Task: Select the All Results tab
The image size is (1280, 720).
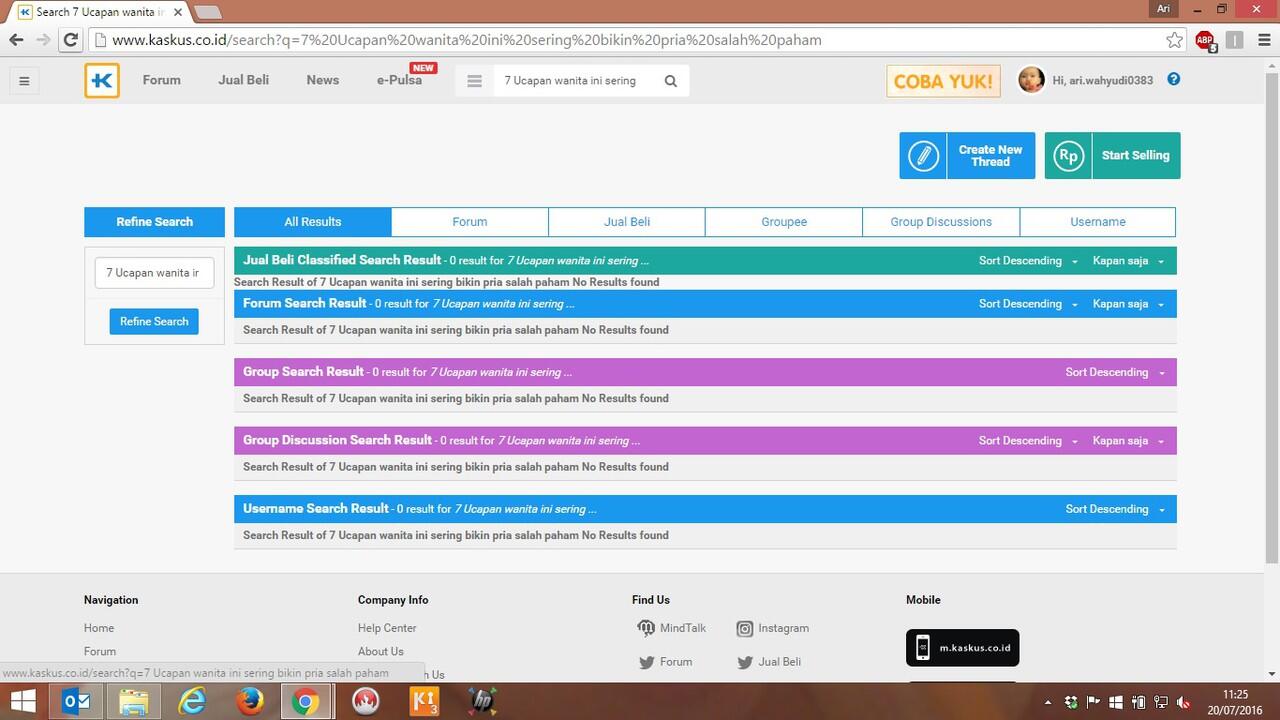Action: 313,222
